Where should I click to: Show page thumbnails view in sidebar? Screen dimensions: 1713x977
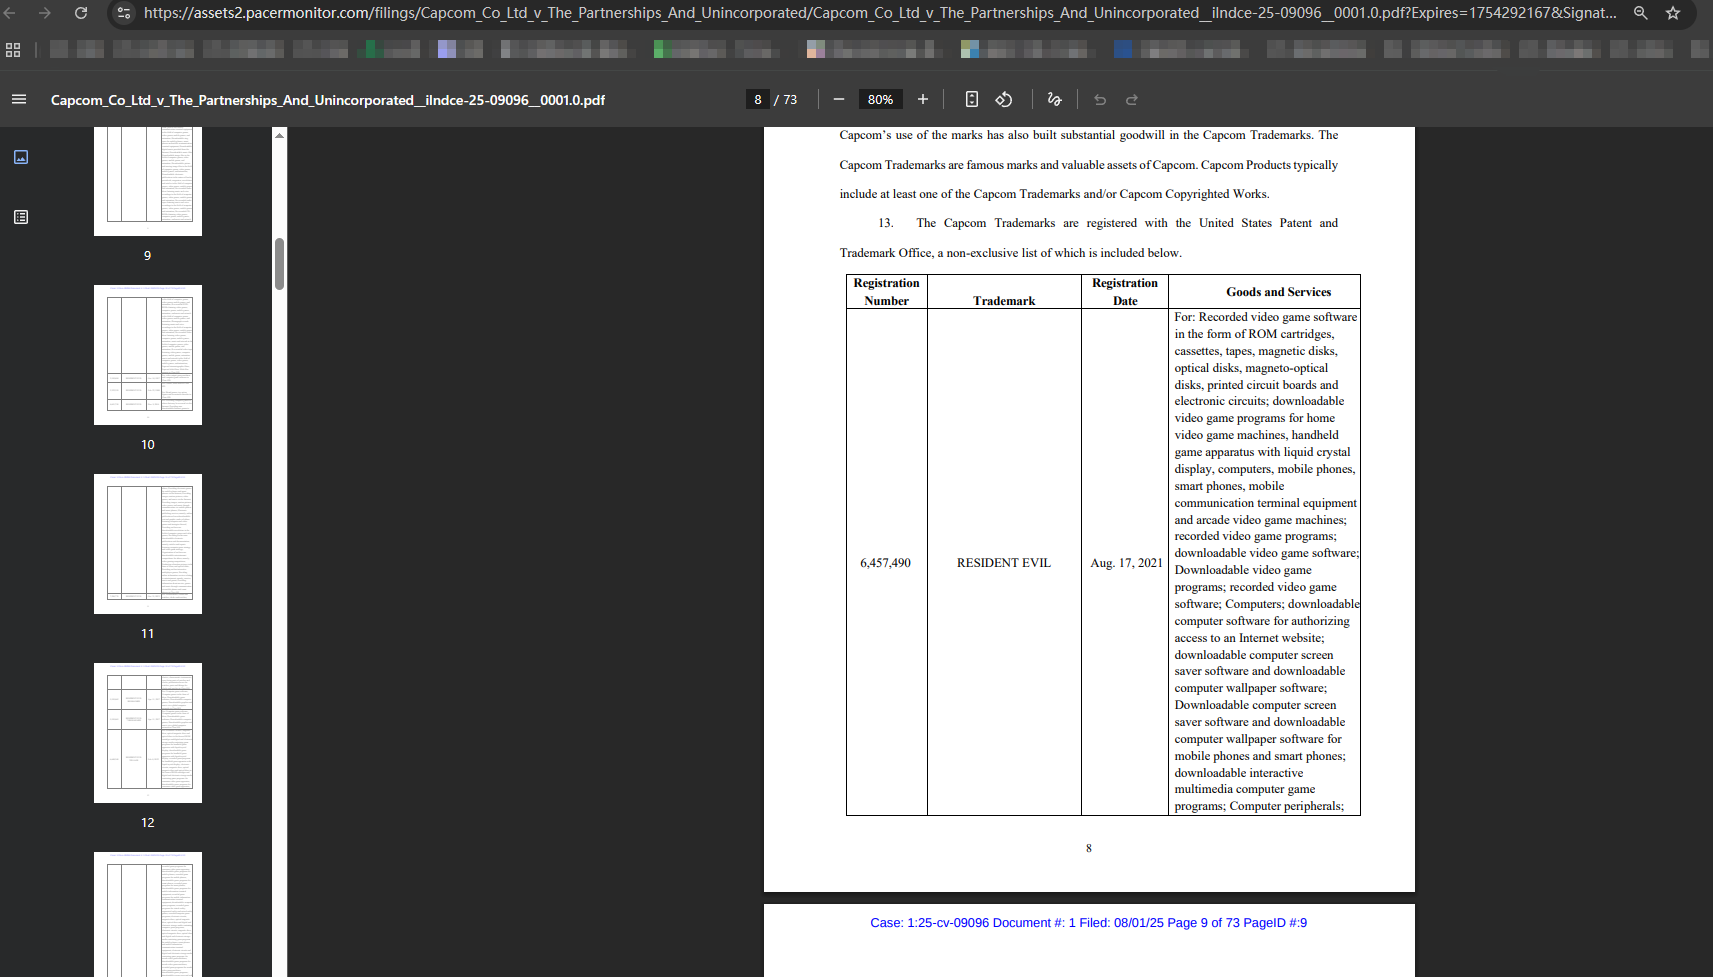click(x=21, y=157)
